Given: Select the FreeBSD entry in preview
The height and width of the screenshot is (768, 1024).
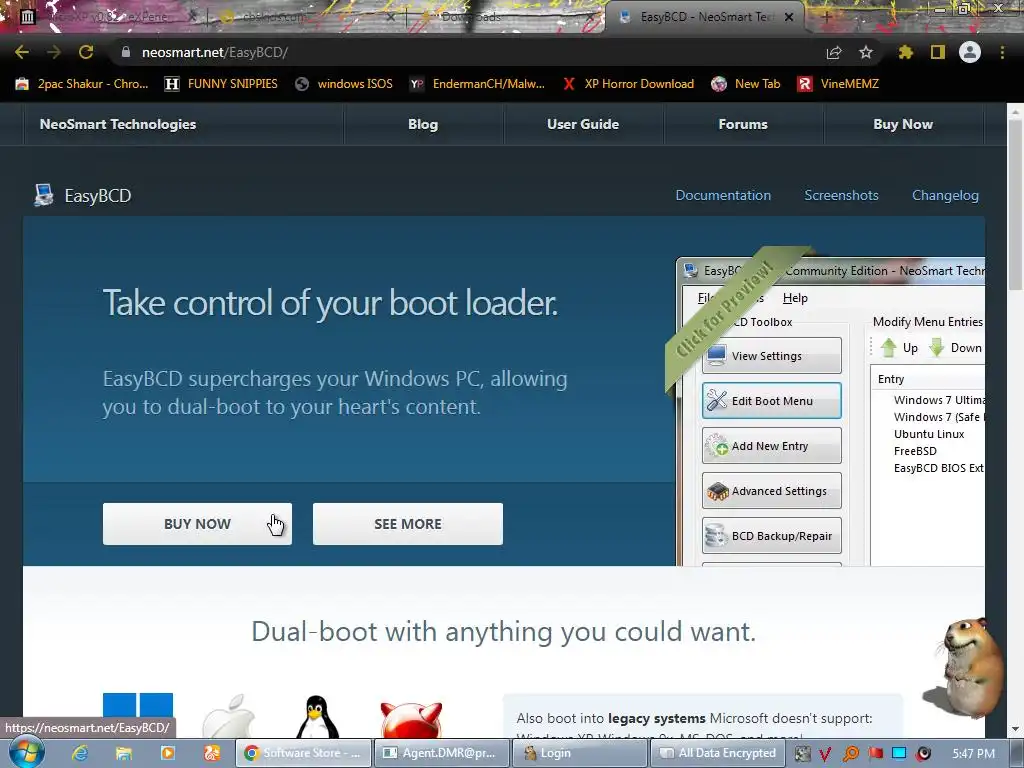Looking at the screenshot, I should (915, 451).
